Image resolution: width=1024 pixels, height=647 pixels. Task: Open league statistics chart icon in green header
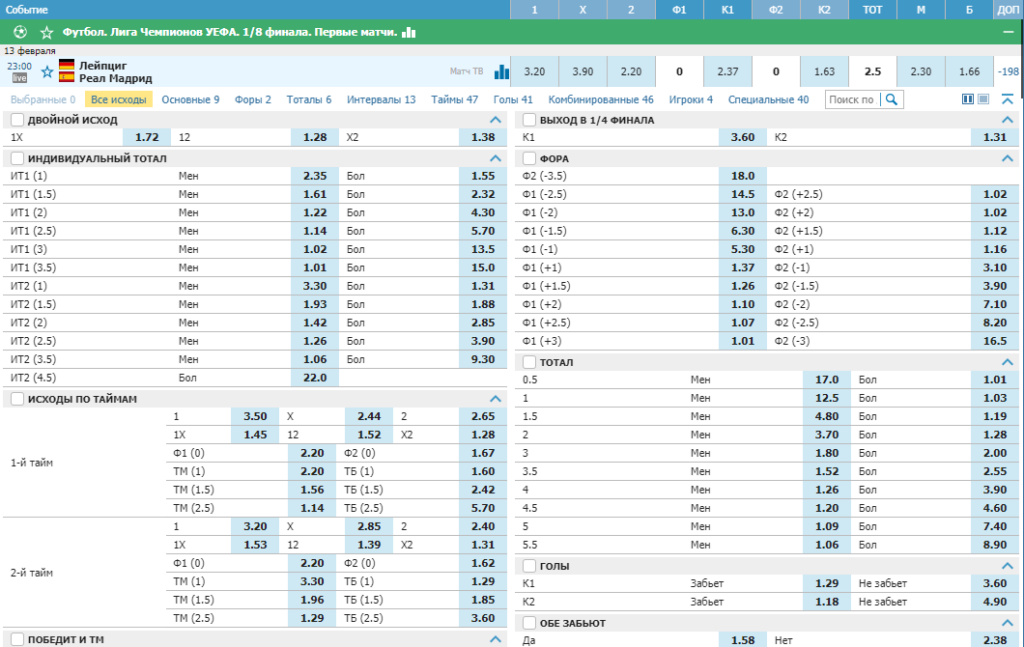[409, 32]
